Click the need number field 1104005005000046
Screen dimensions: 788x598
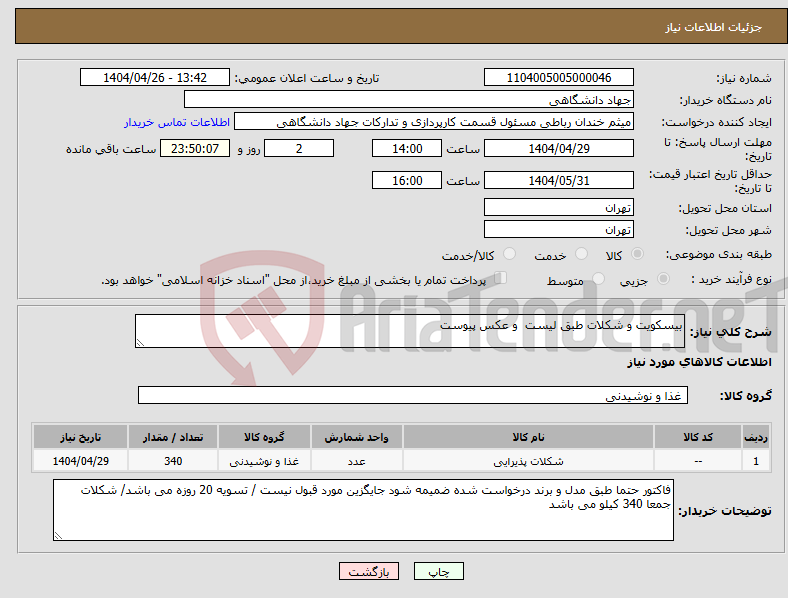(x=559, y=77)
